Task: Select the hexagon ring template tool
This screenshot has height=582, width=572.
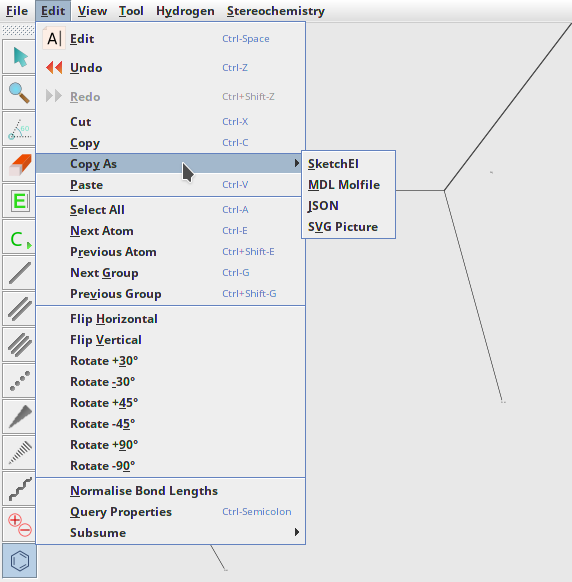Action: point(19,561)
